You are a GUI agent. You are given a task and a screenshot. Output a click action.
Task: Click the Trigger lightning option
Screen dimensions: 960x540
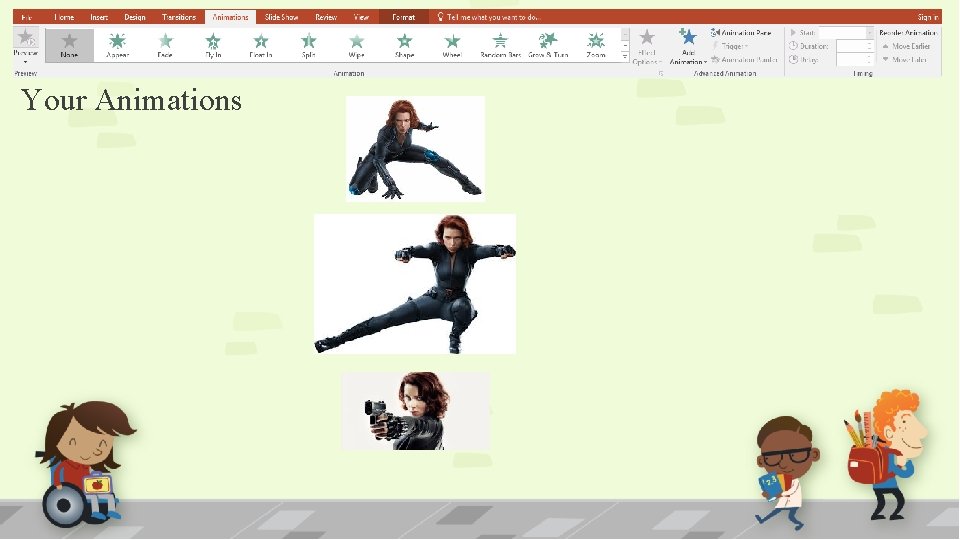point(730,46)
